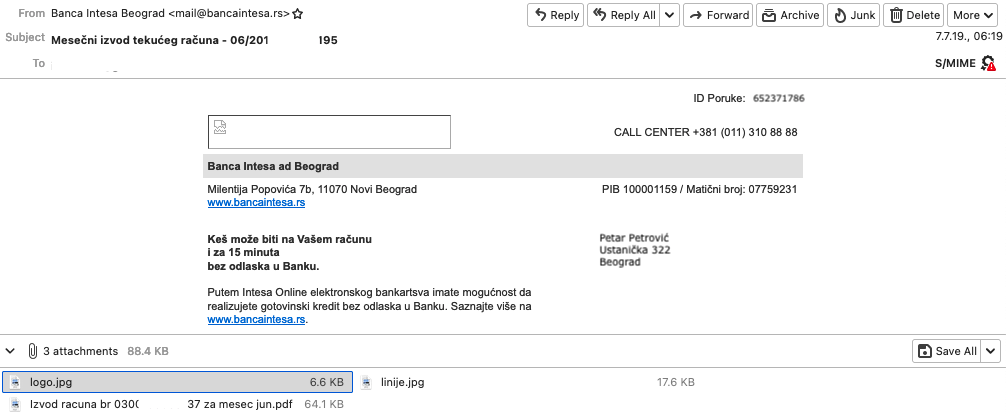Screen dimensions: 1006x414
Task: Star the sender Banca Intesa Beograd
Action: [298, 13]
